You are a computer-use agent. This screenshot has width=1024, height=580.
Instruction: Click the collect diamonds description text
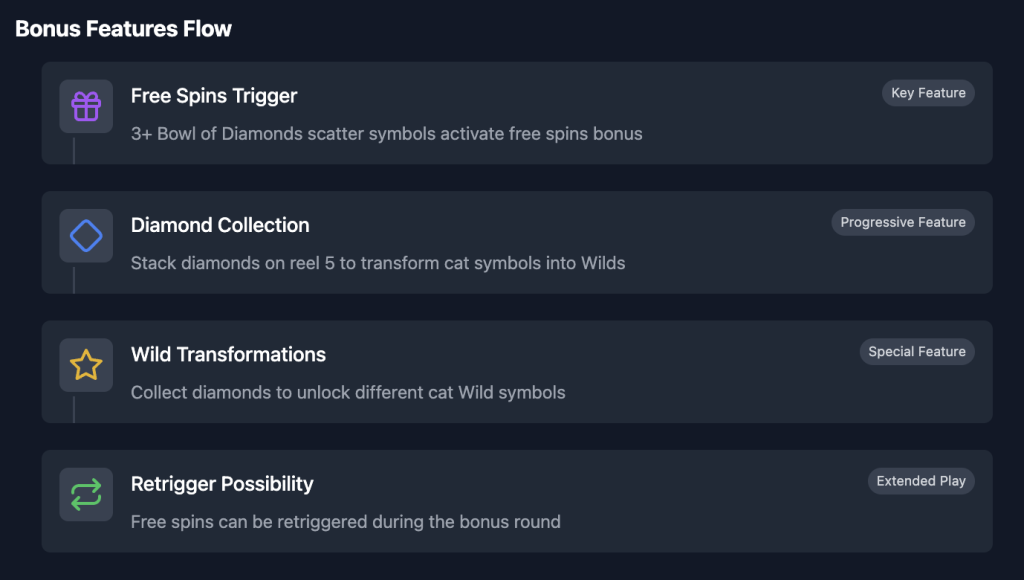coord(348,393)
